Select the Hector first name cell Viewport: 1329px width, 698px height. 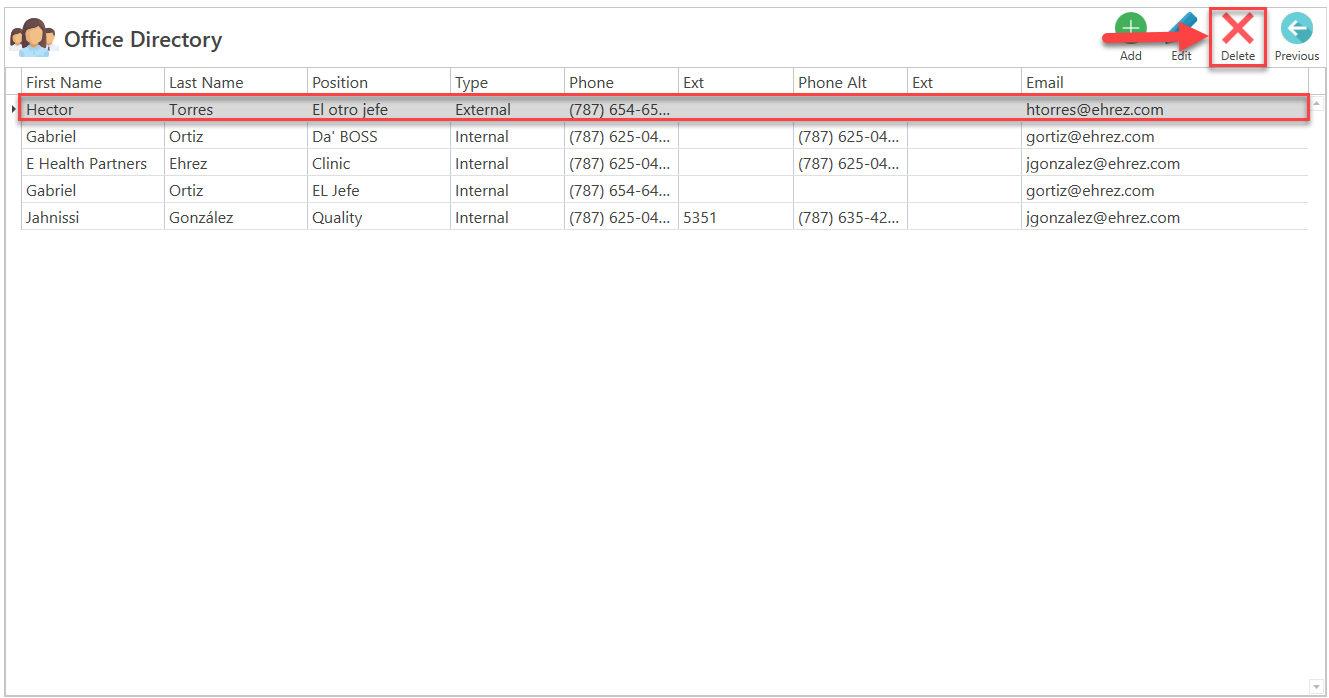tap(93, 109)
